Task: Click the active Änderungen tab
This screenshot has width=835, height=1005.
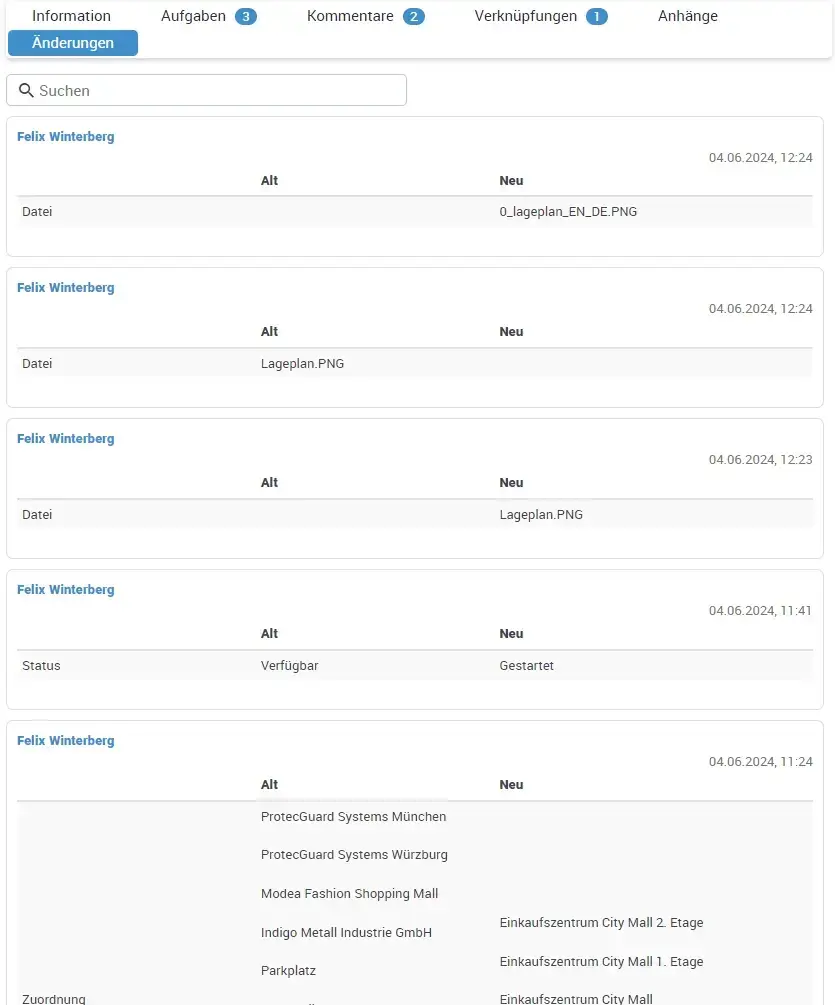Action: 73,43
